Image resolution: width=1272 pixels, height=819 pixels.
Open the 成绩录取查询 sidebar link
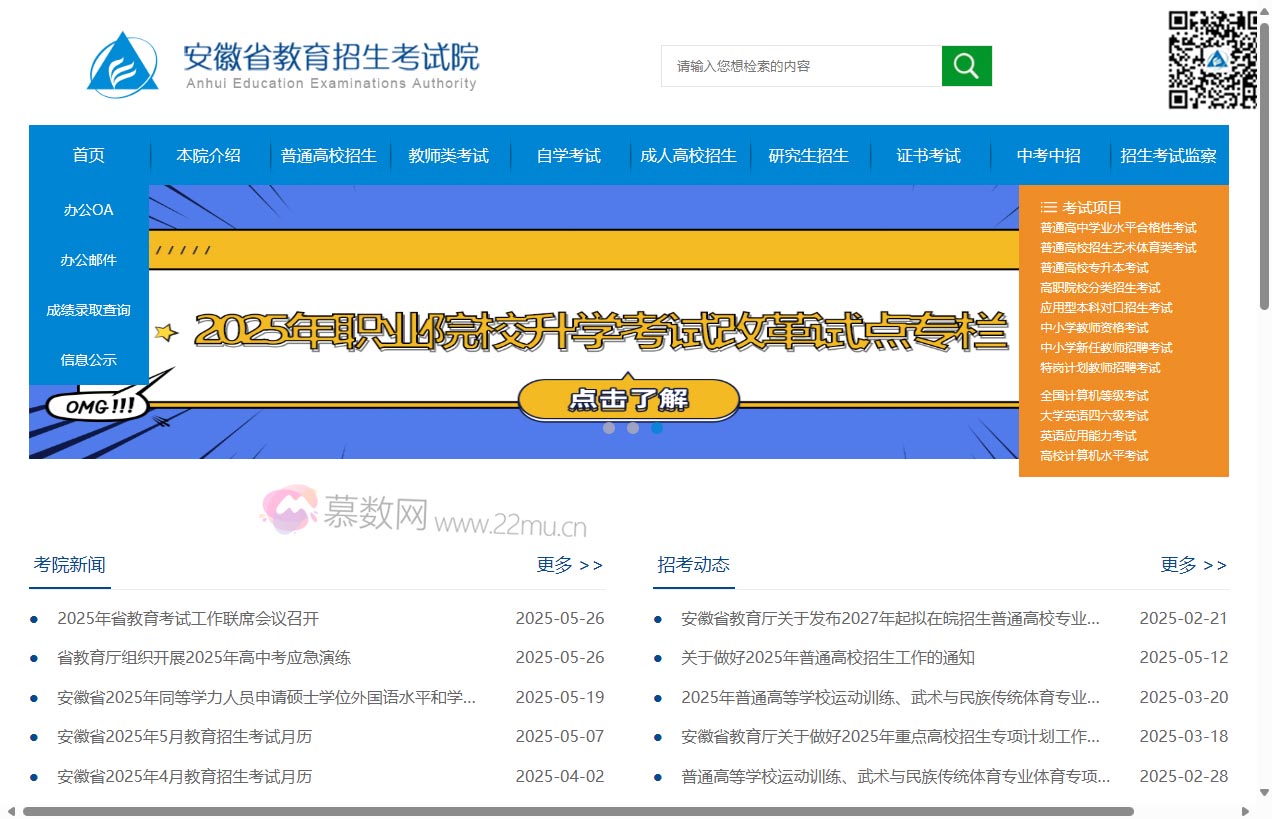coord(88,310)
